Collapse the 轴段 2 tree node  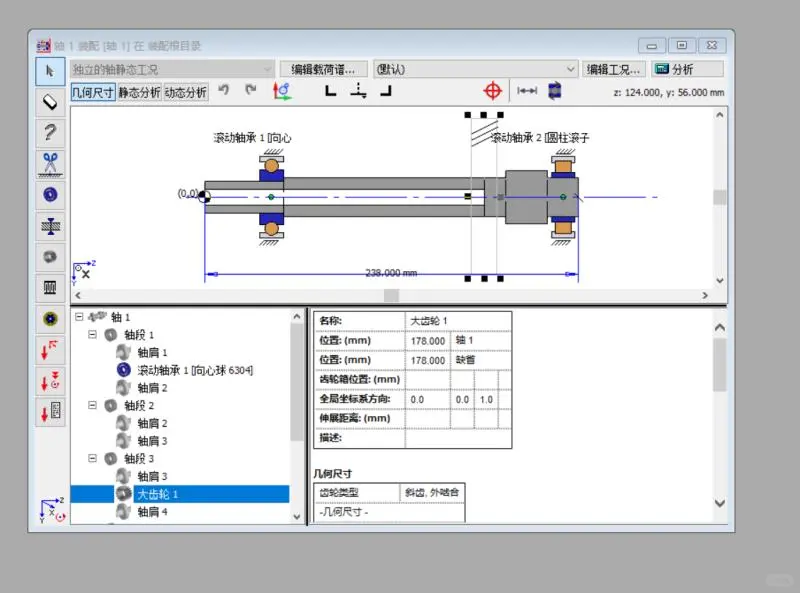click(92, 405)
